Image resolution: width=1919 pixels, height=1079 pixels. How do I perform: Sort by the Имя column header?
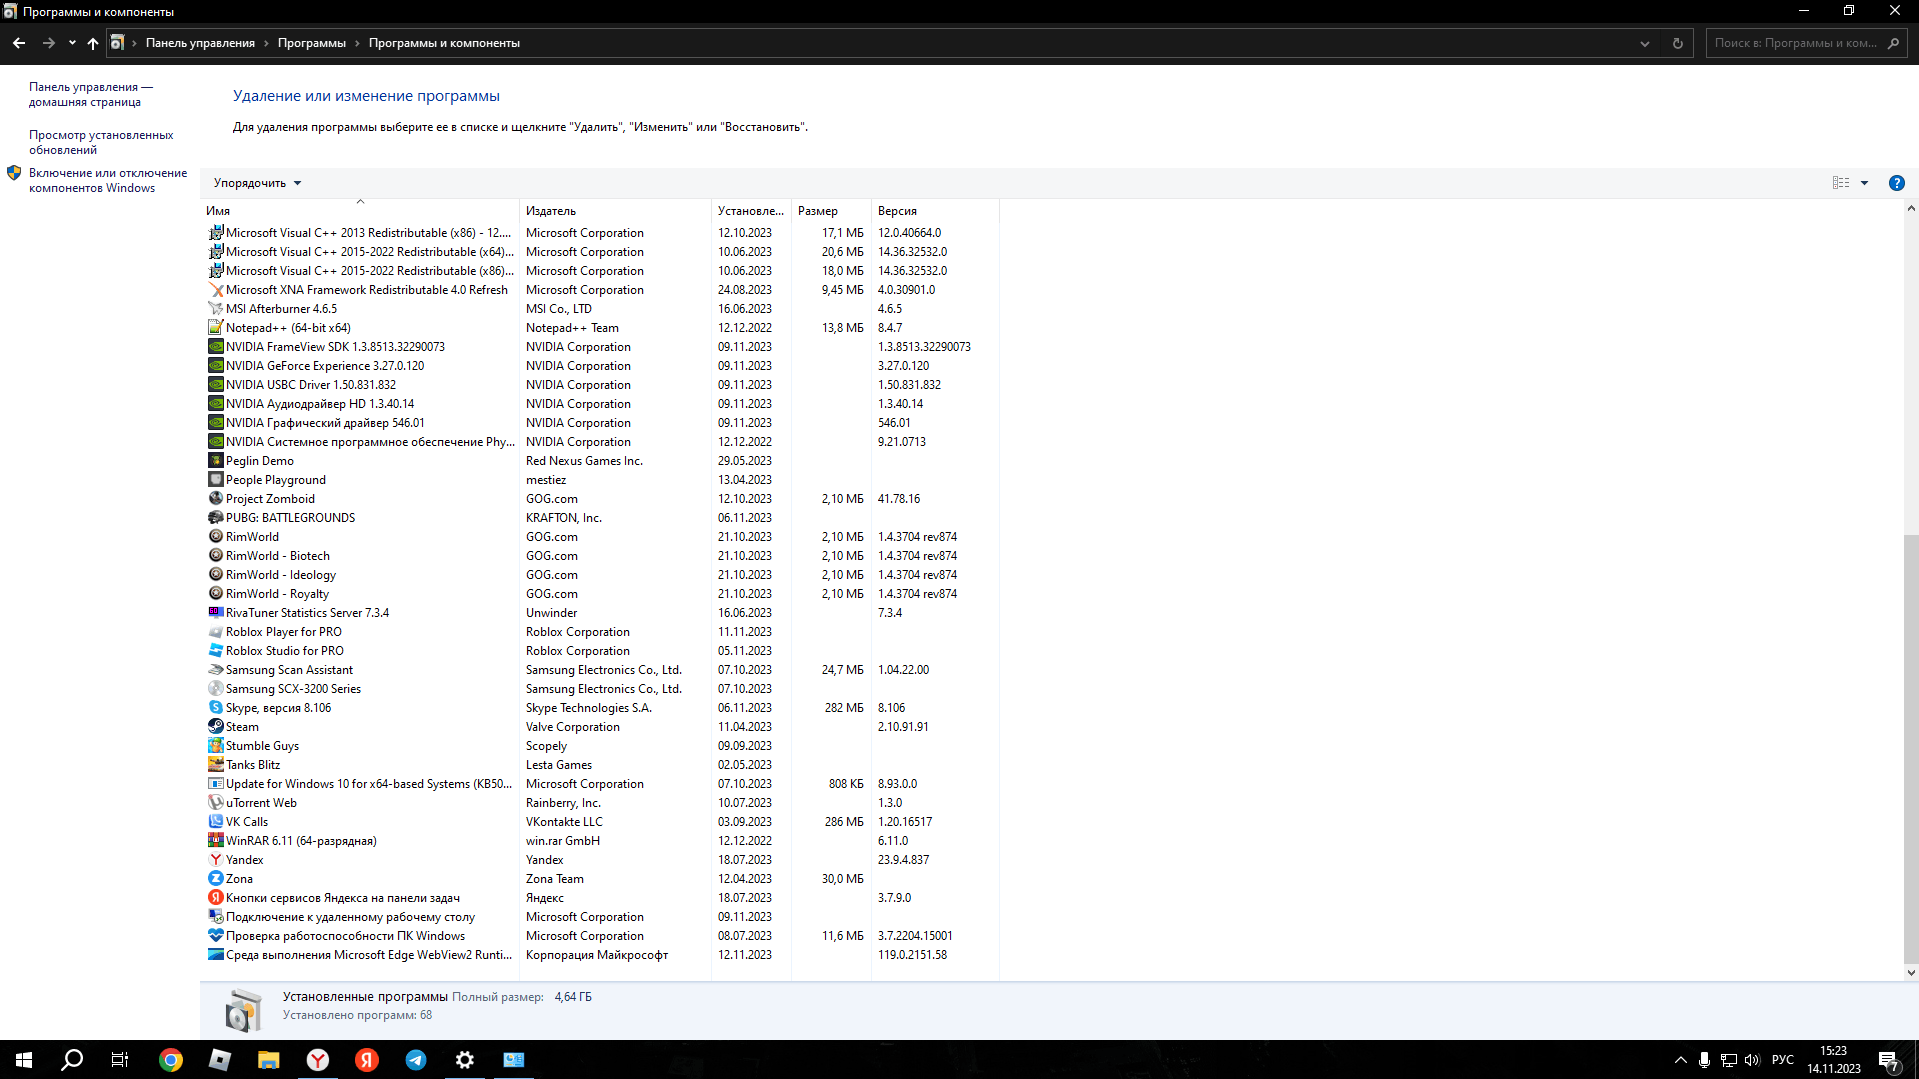[x=360, y=211]
